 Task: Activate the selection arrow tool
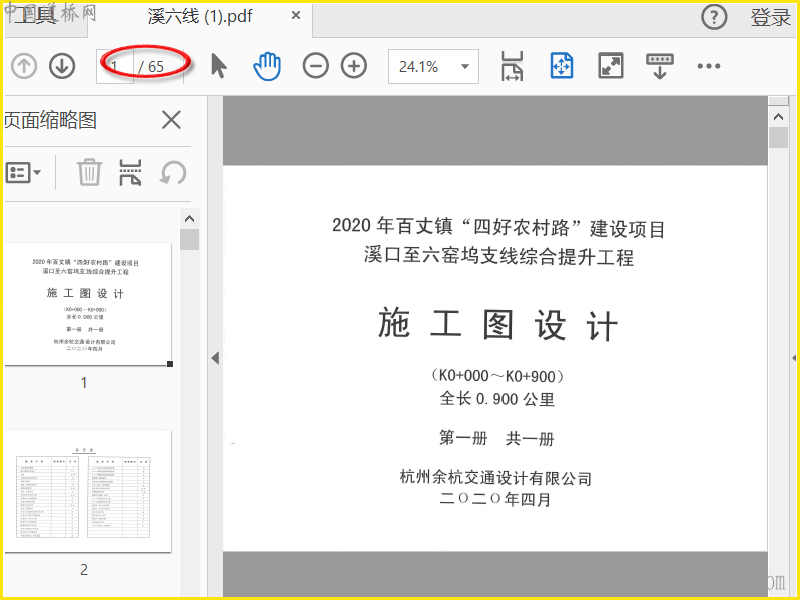coord(219,66)
